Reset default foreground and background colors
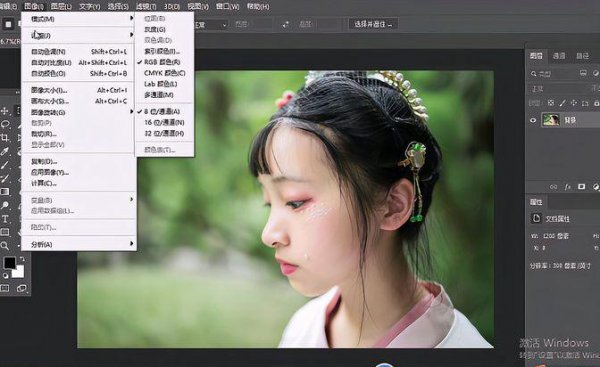 tap(5, 275)
